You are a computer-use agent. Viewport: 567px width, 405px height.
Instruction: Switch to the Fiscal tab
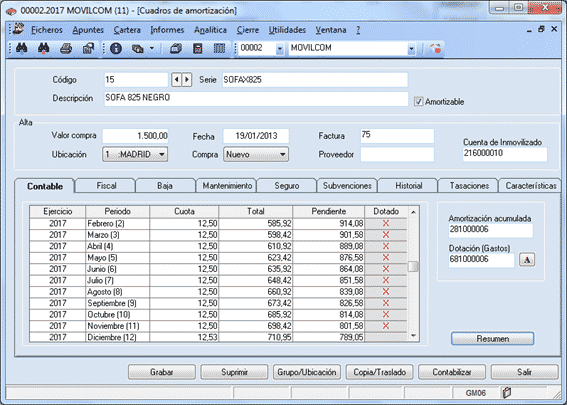106,186
